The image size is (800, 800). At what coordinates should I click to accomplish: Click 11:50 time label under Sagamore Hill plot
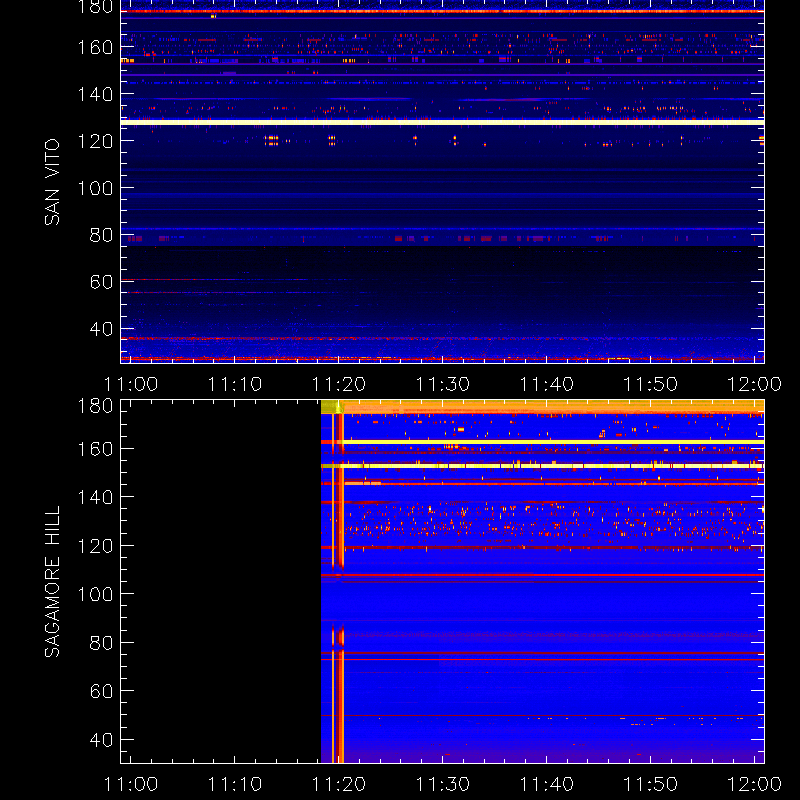(651, 784)
